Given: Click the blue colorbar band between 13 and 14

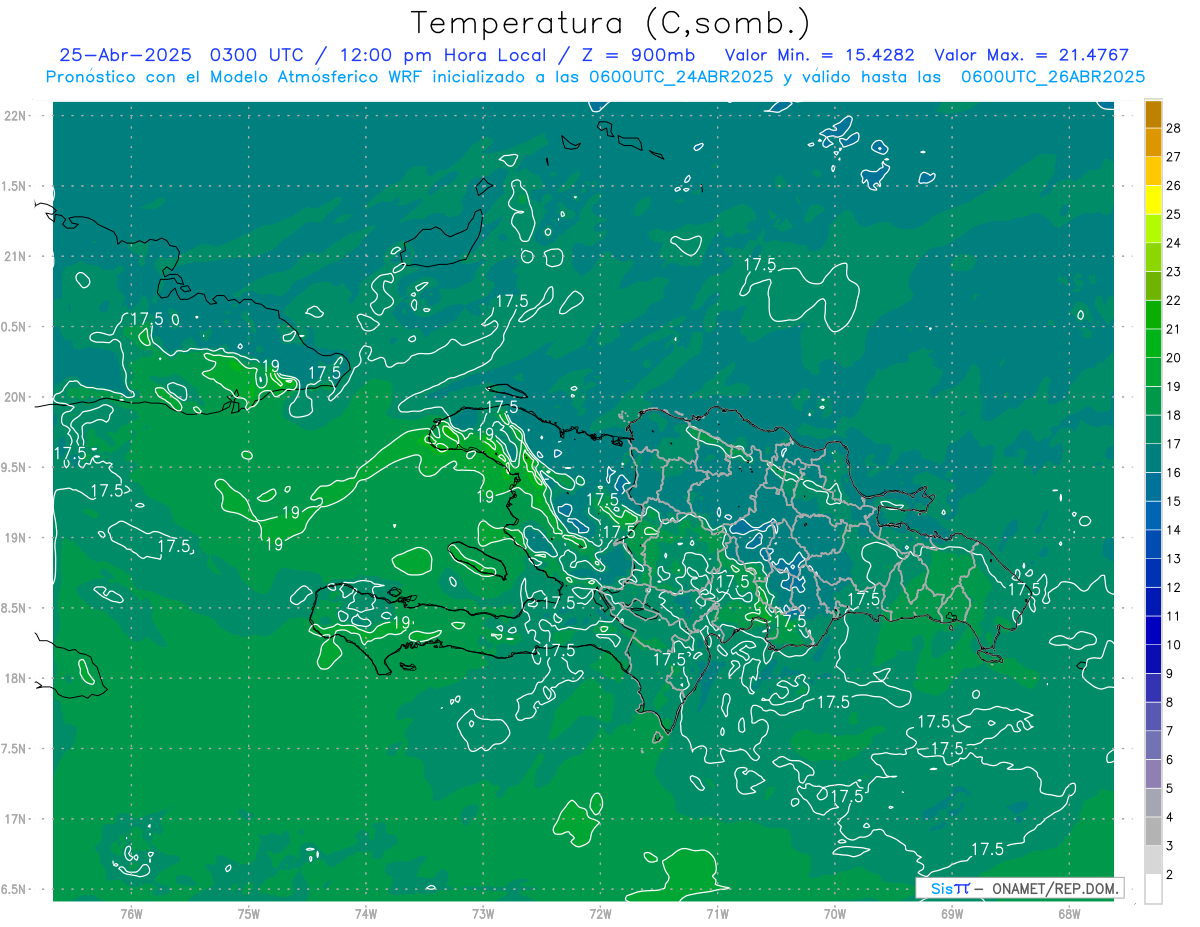Looking at the screenshot, I should click(x=1153, y=544).
